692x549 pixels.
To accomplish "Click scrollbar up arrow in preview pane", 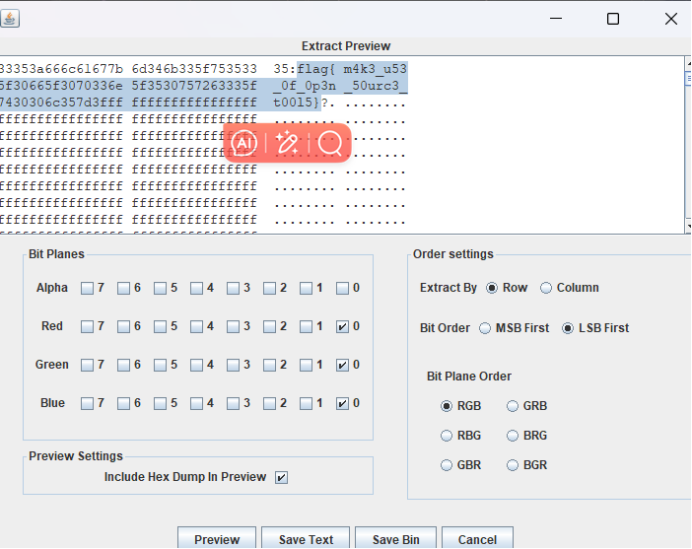I will coord(688,64).
